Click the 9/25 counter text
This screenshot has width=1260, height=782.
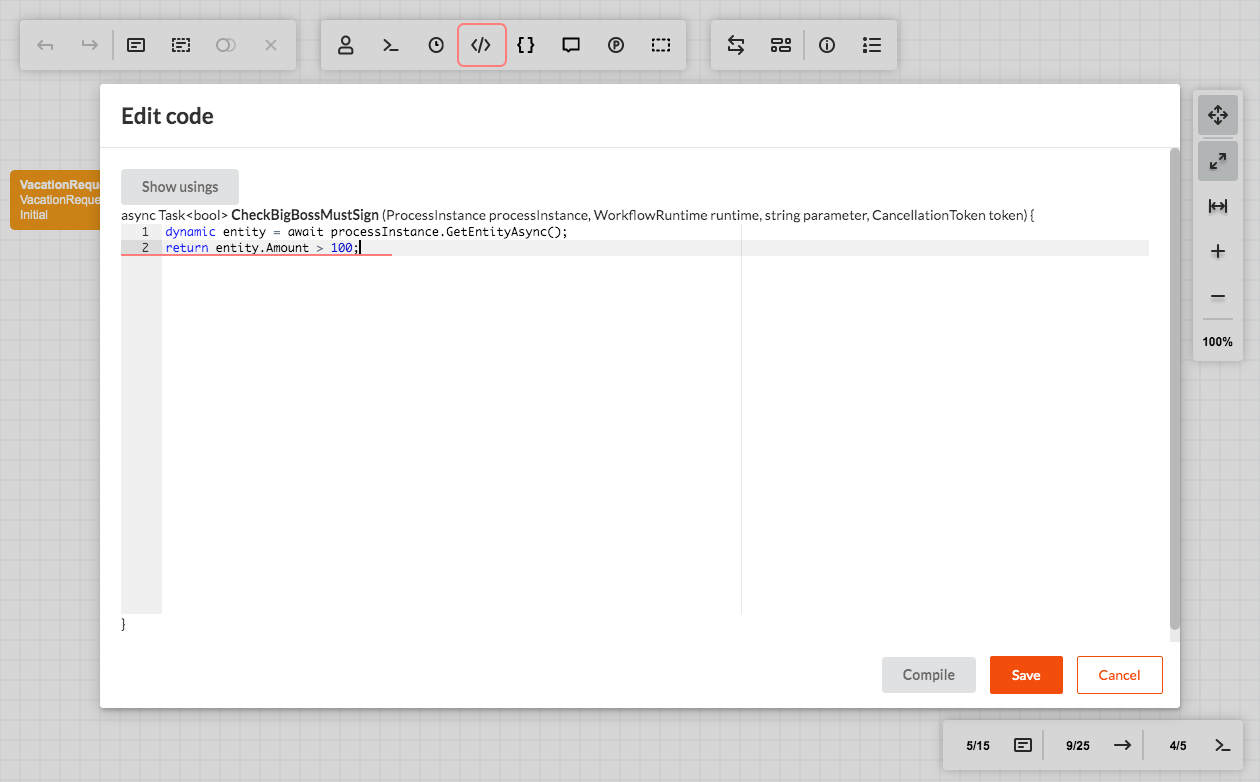click(x=1078, y=746)
